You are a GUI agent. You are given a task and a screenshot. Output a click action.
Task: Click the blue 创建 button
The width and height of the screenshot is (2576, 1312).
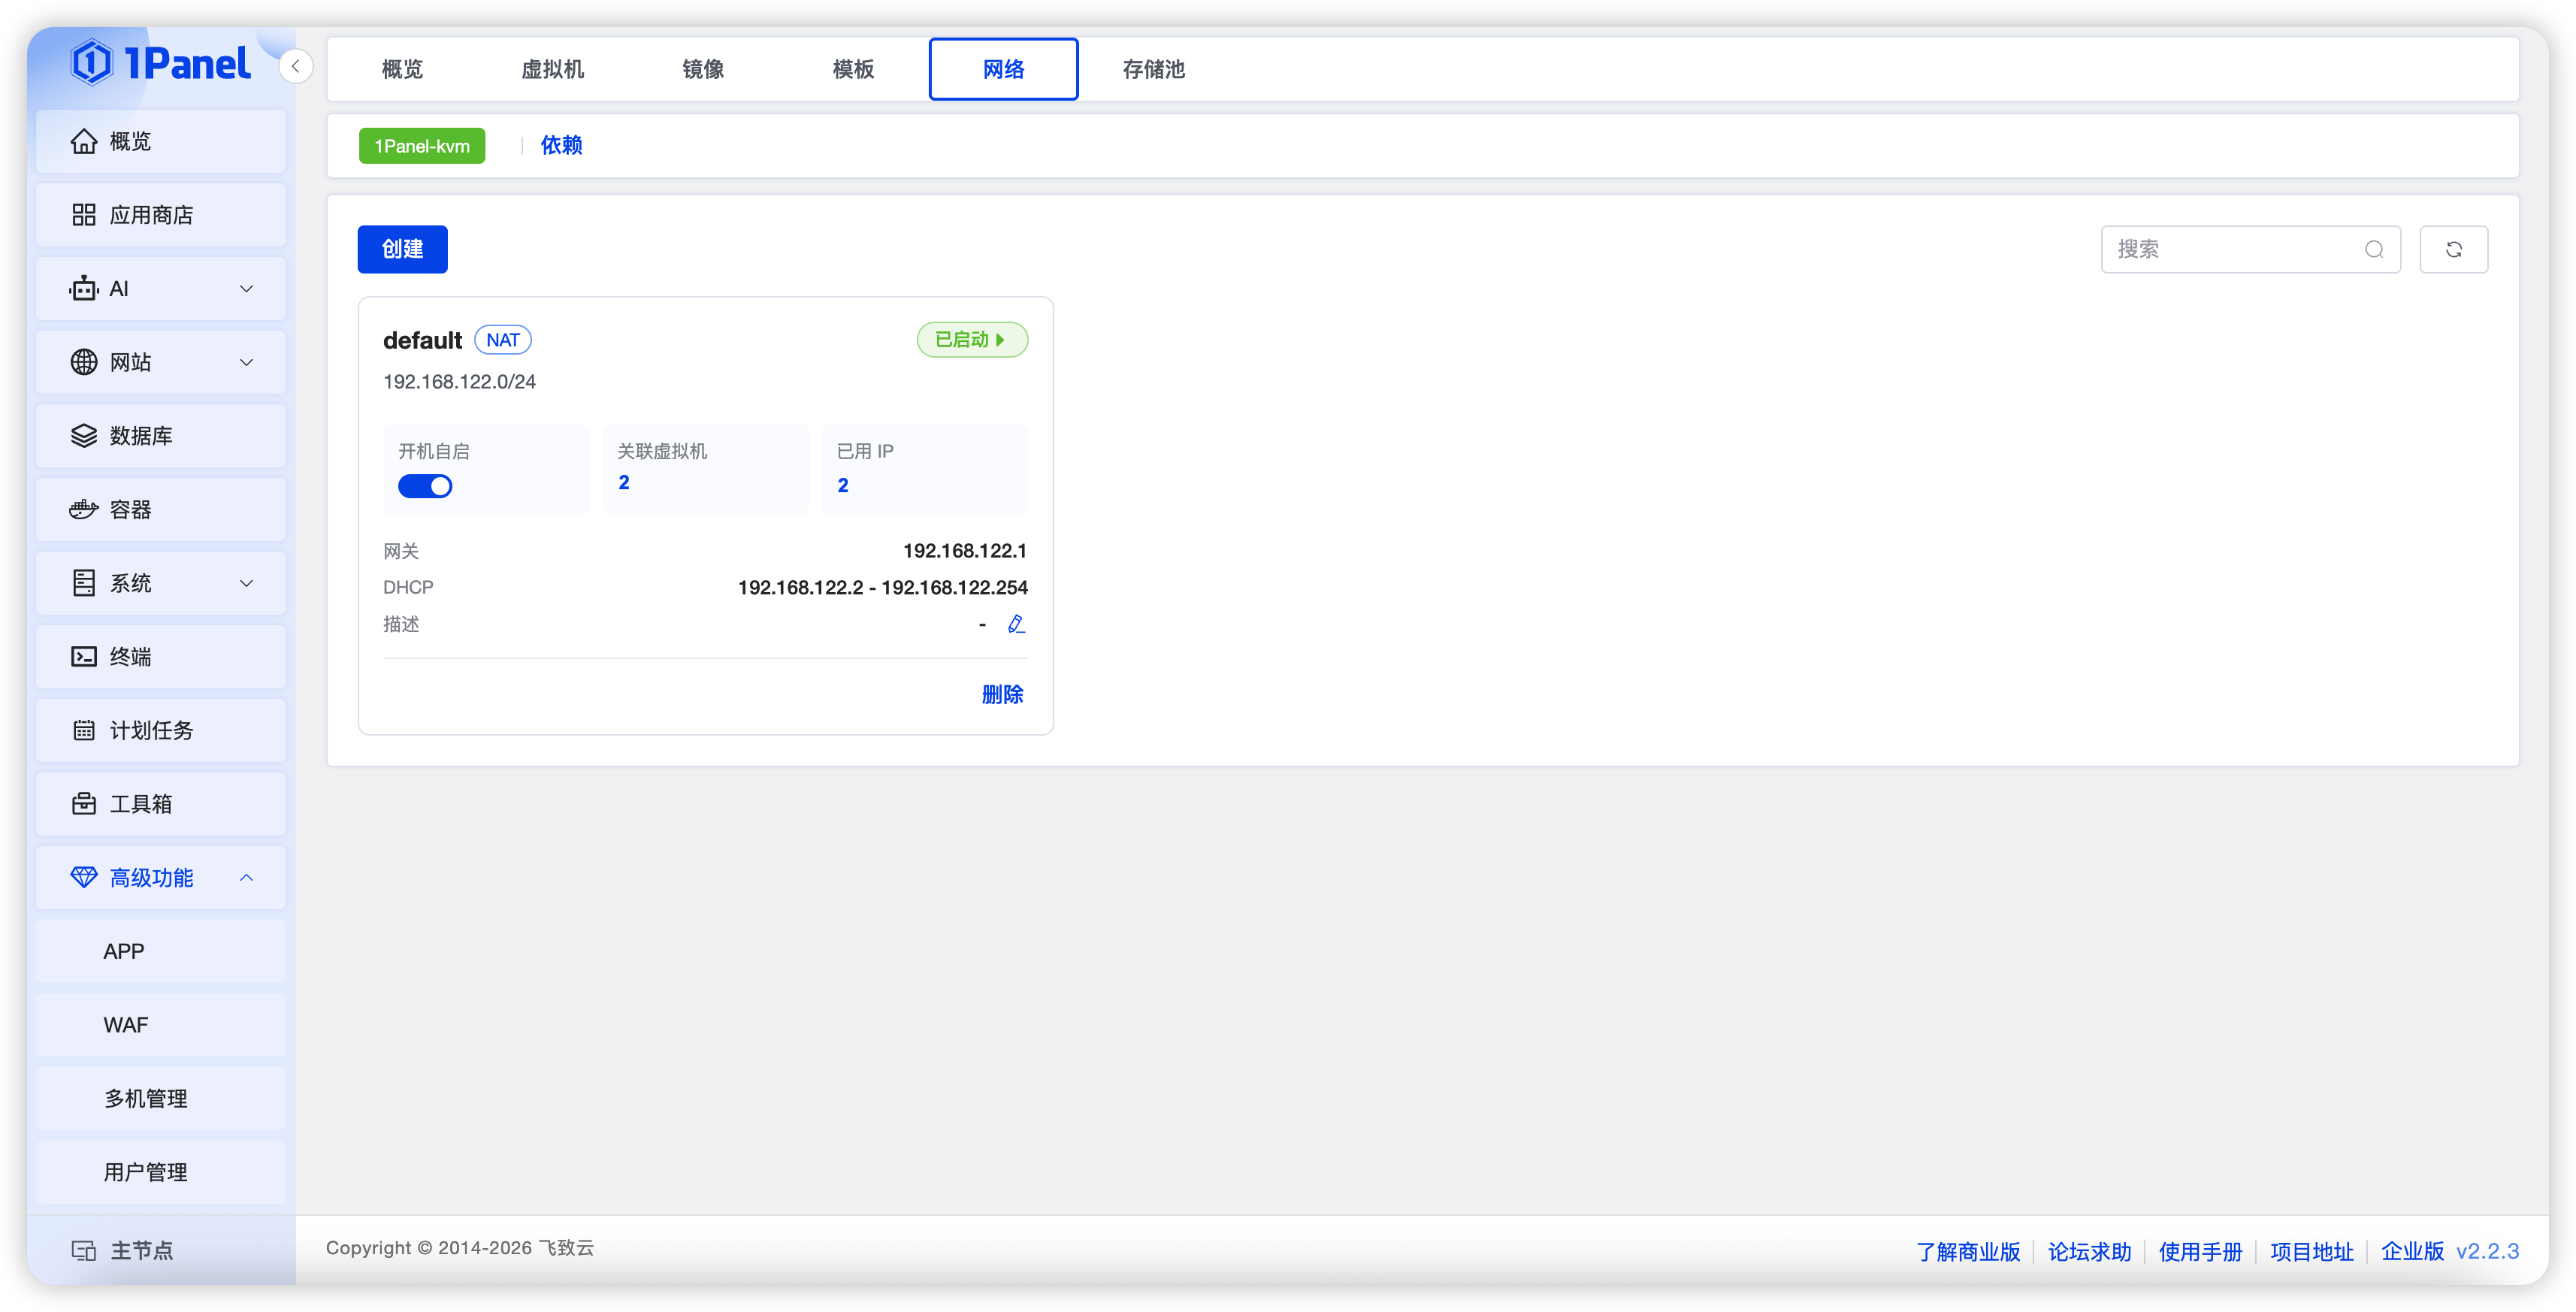point(402,249)
